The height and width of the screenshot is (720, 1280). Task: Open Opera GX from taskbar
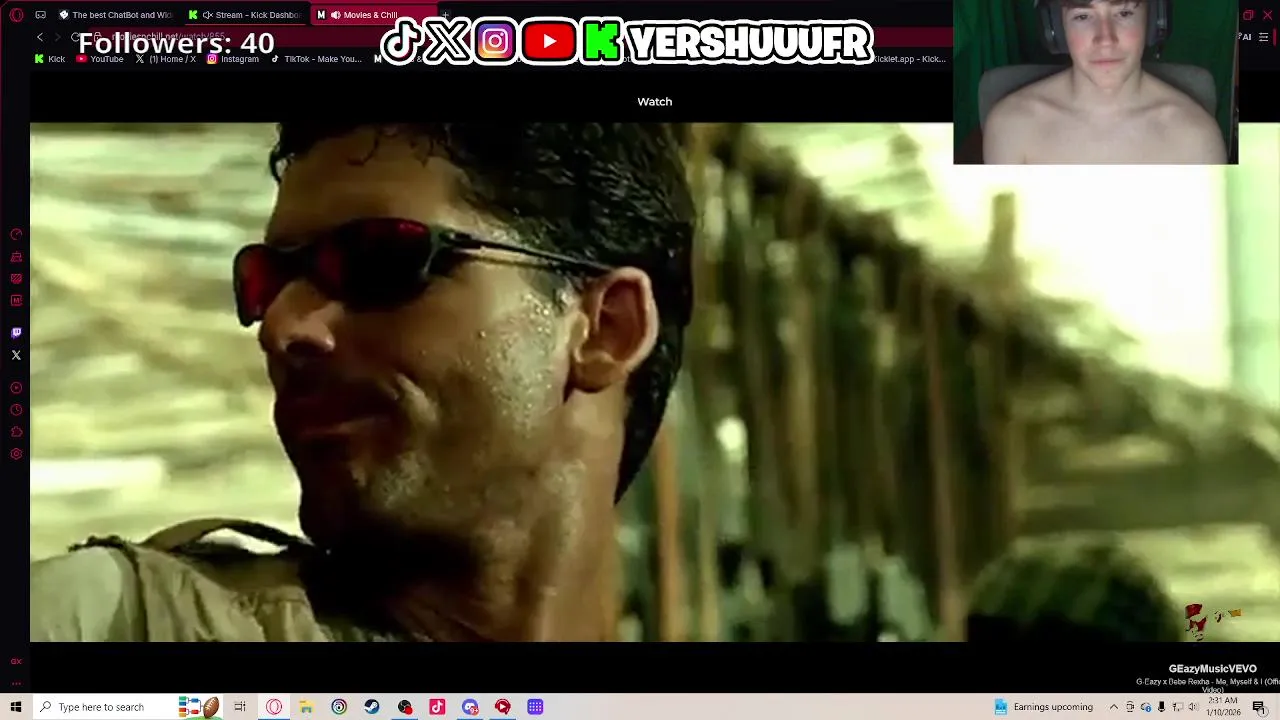point(274,707)
